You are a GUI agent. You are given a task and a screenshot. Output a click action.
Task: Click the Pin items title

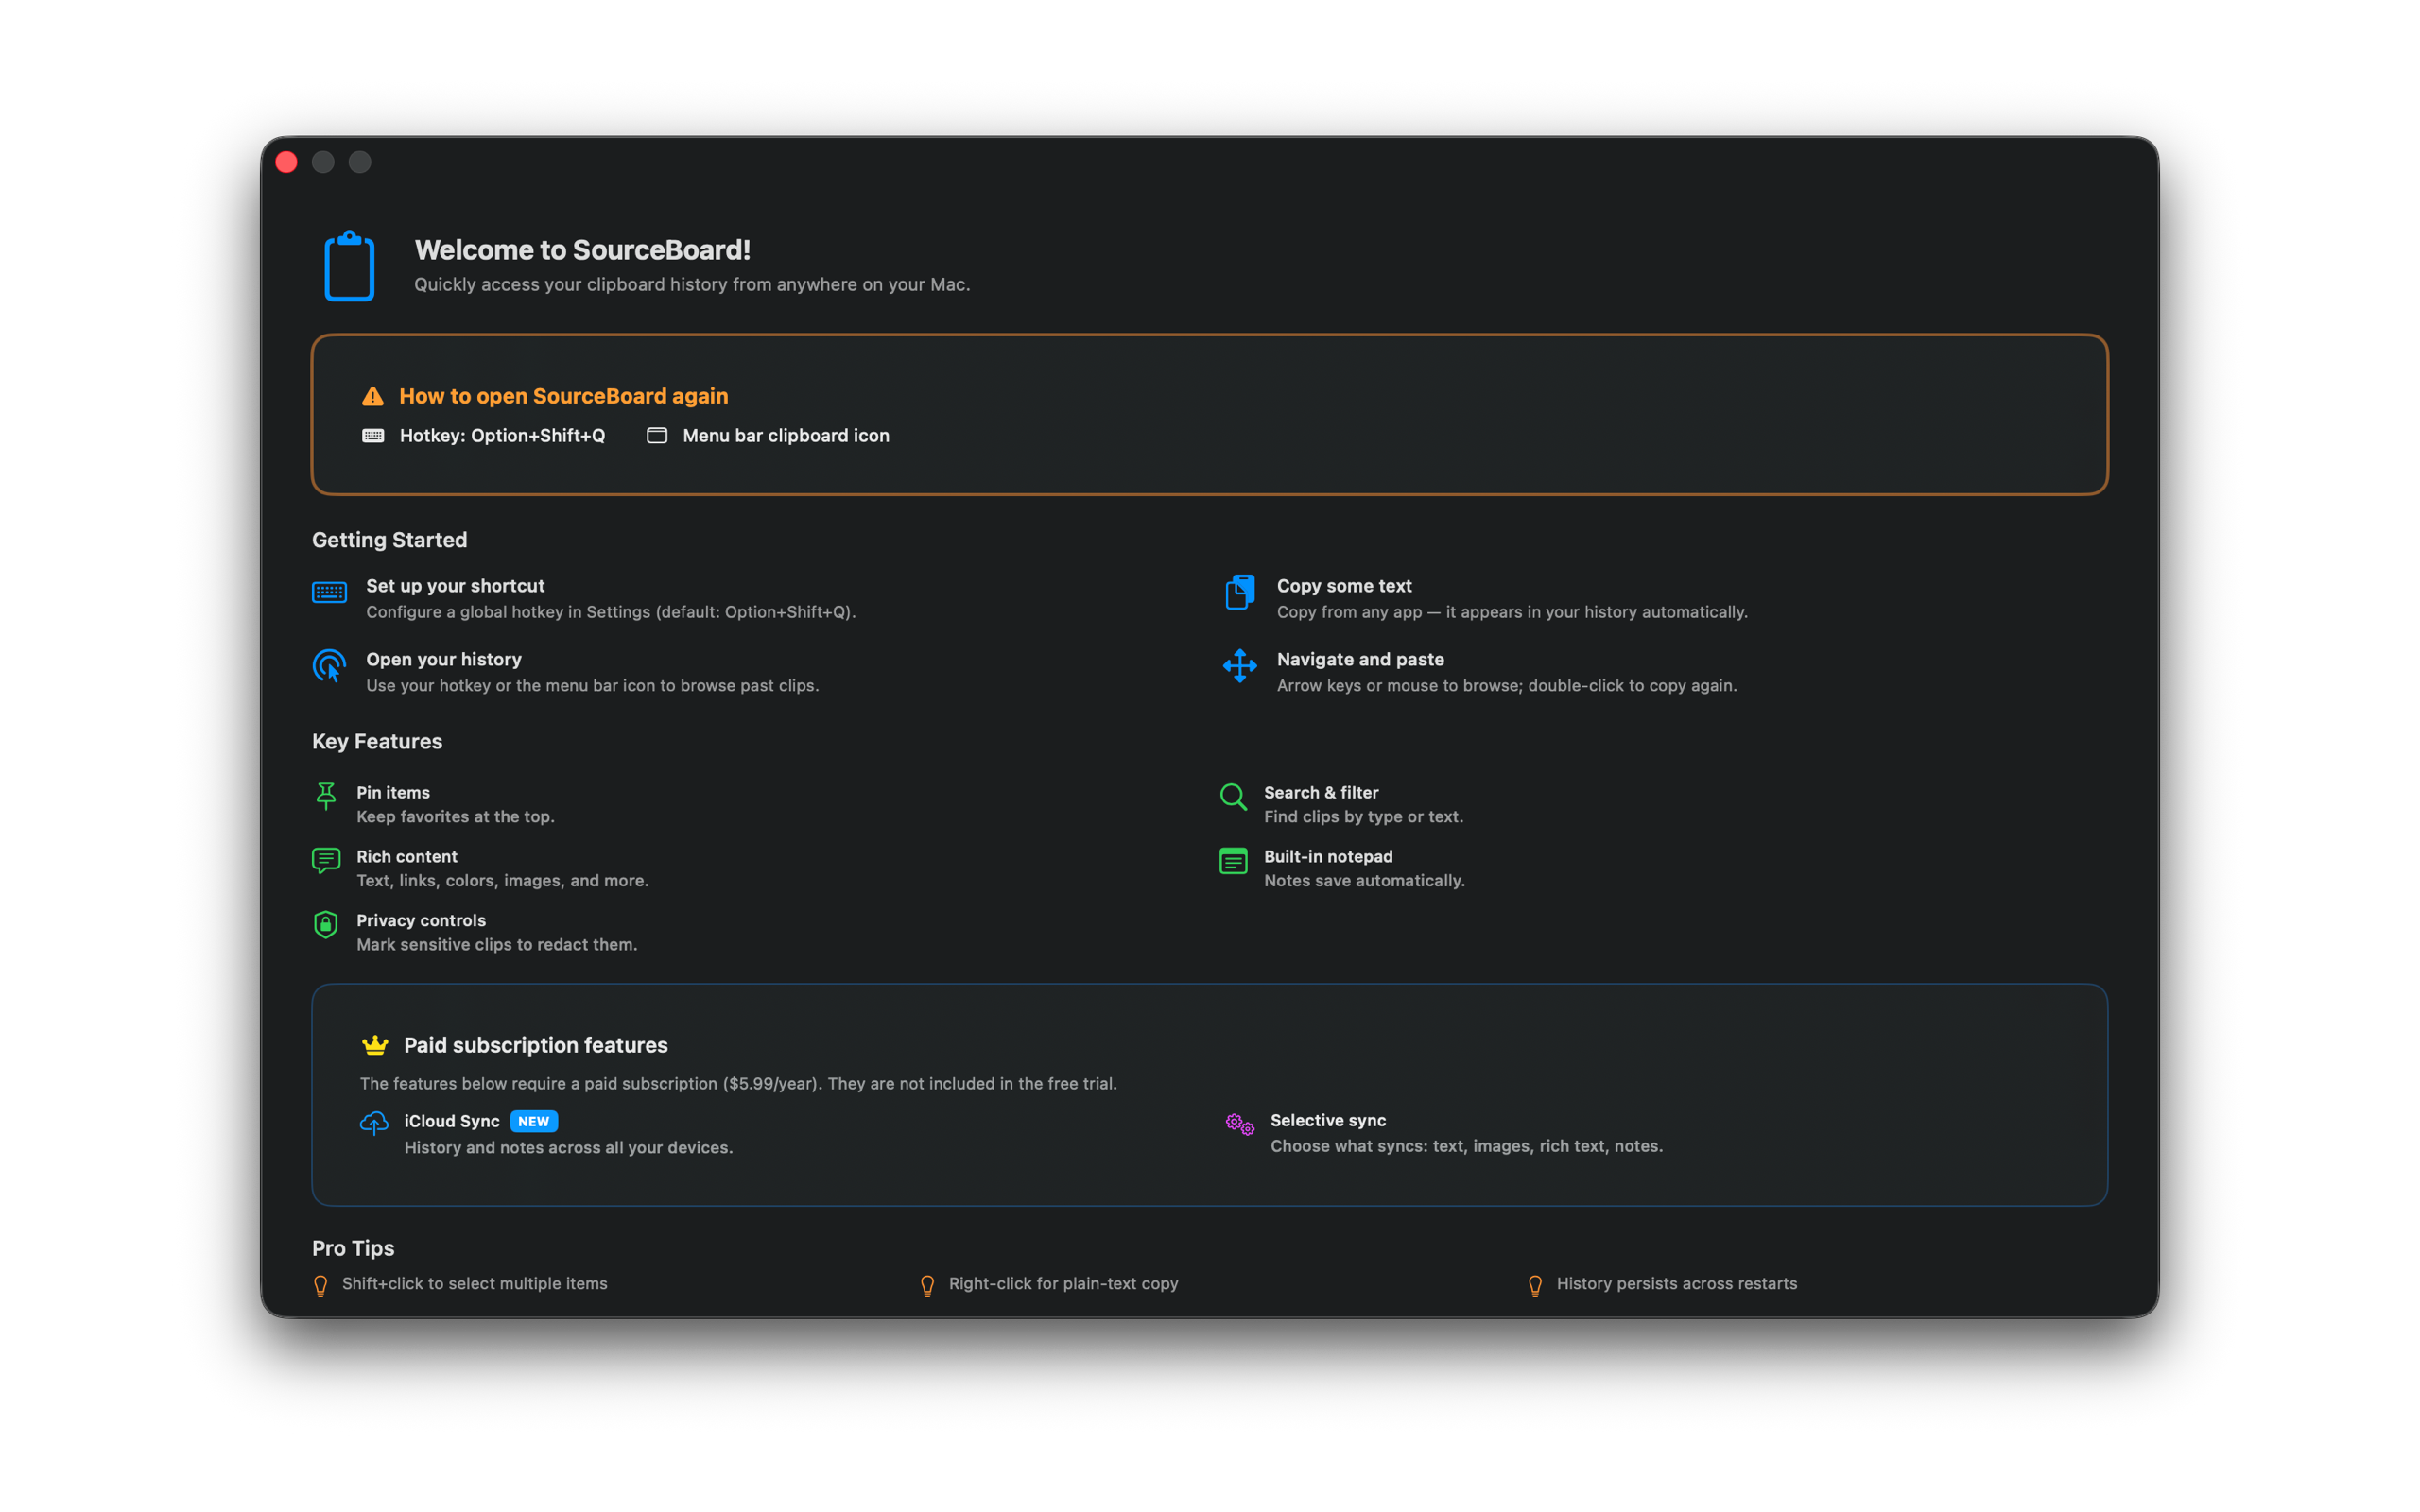[x=393, y=792]
